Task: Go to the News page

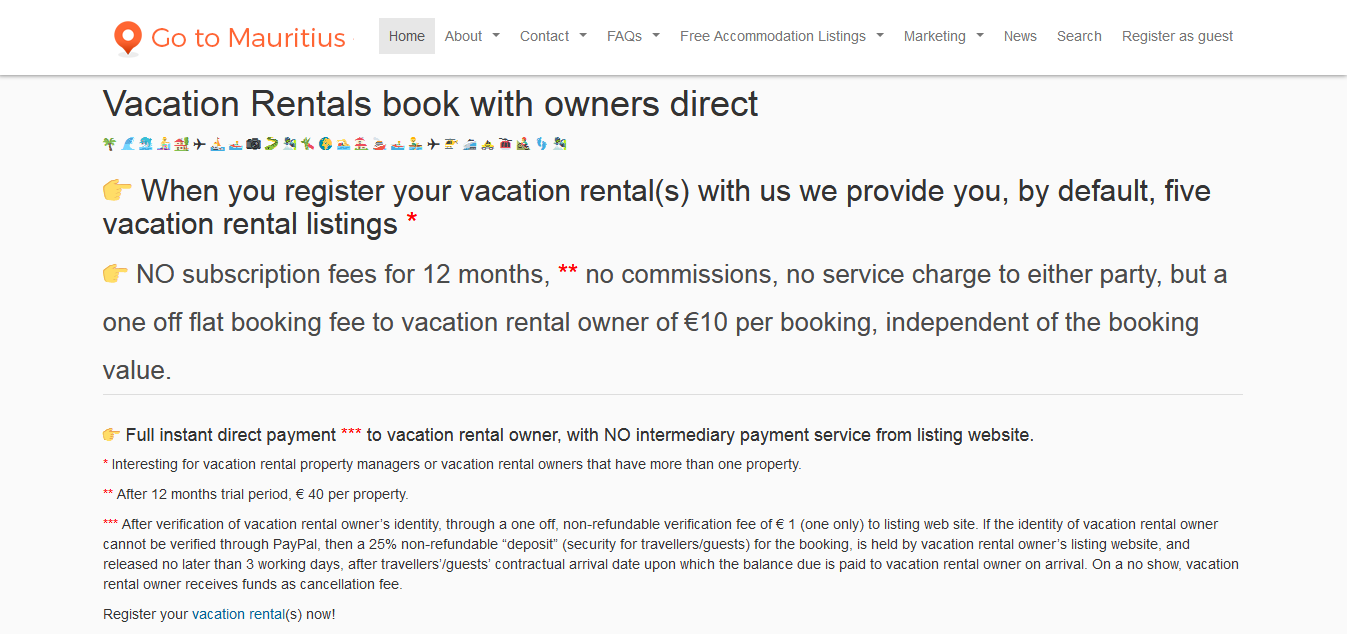Action: click(1020, 36)
